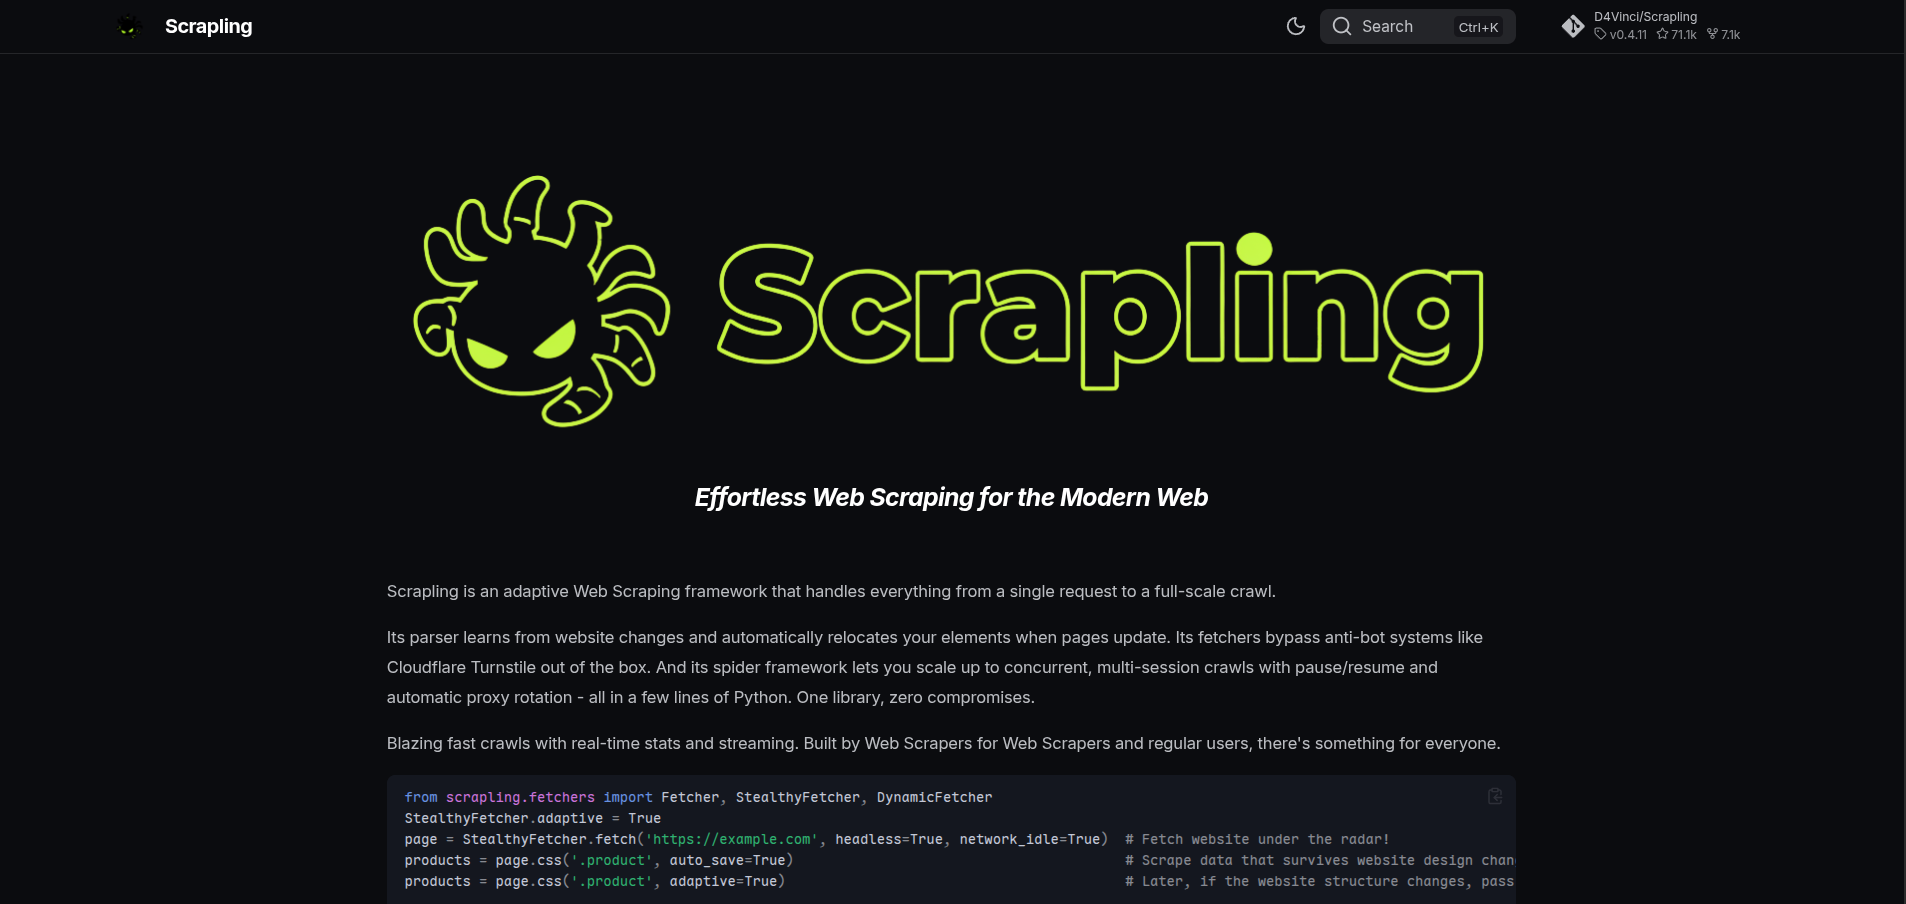Click the large green Scrapling wordmark

(1100, 312)
